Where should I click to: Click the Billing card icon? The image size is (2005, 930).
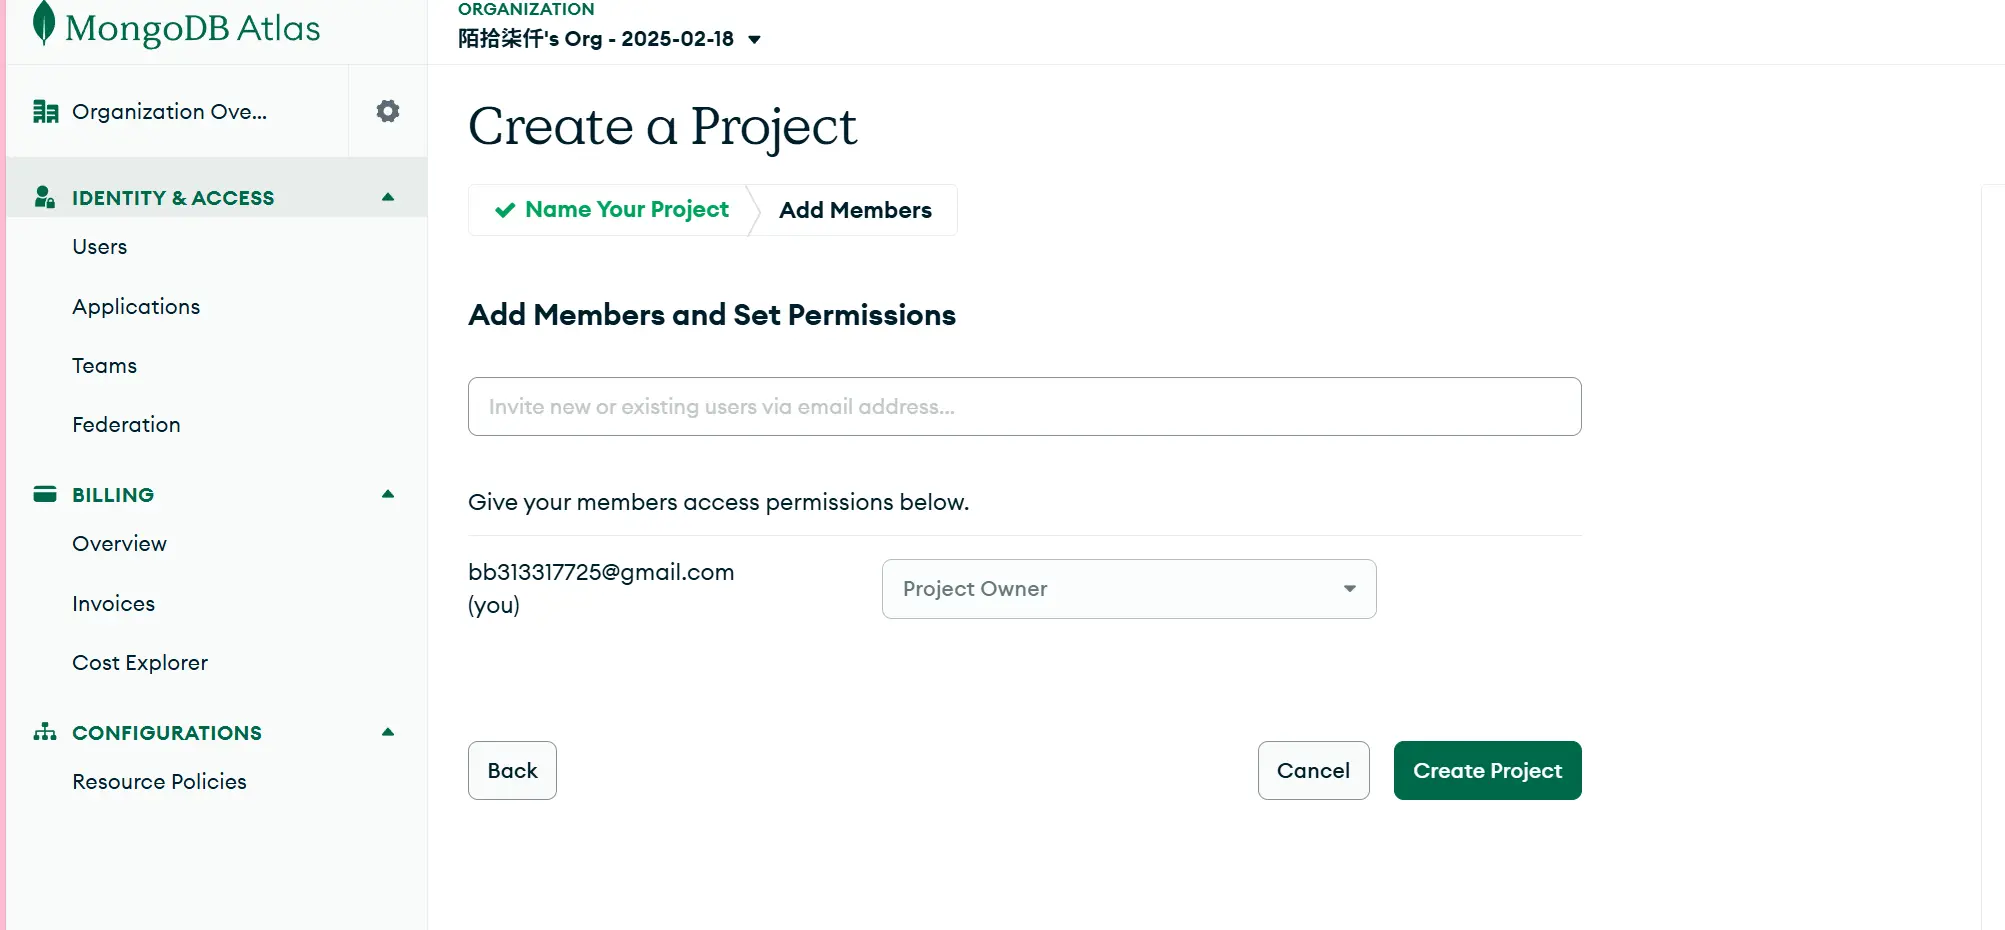[45, 494]
